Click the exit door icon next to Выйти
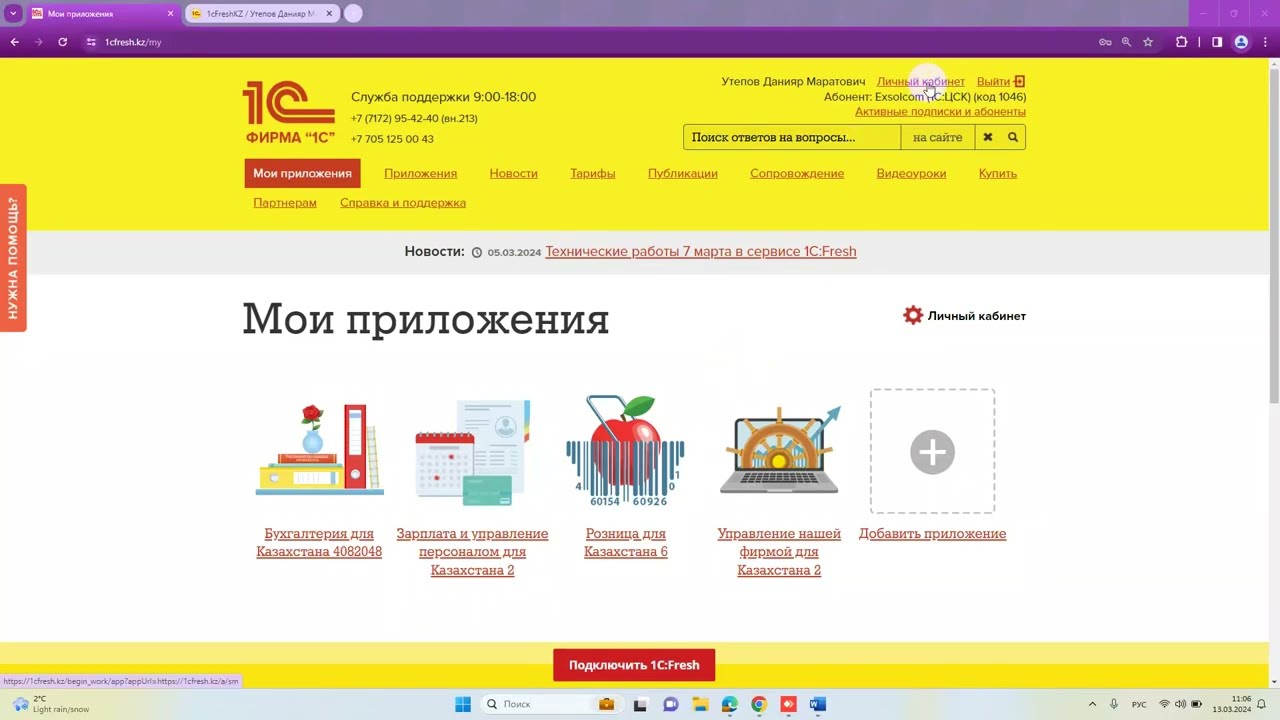This screenshot has height=720, width=1280. click(1019, 81)
